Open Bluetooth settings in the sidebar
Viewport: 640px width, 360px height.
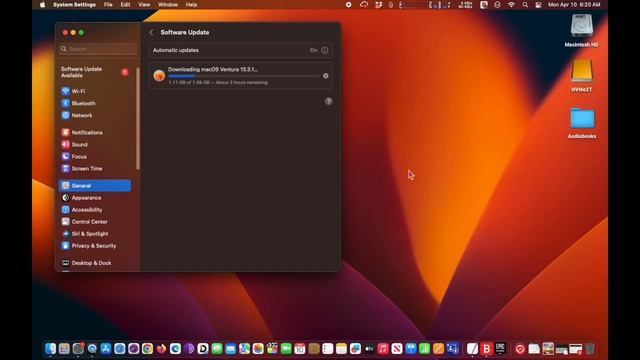tap(95, 103)
